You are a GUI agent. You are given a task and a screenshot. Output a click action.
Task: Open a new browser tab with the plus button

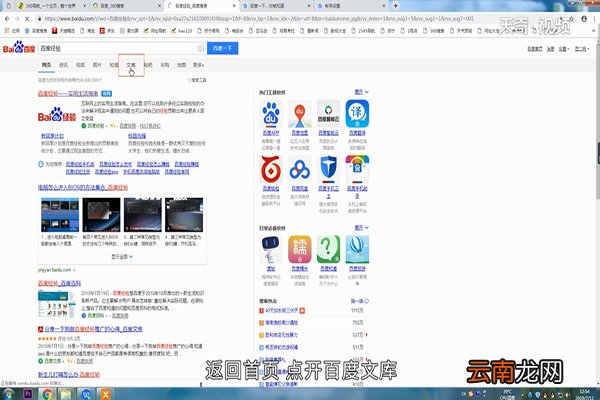(x=395, y=6)
